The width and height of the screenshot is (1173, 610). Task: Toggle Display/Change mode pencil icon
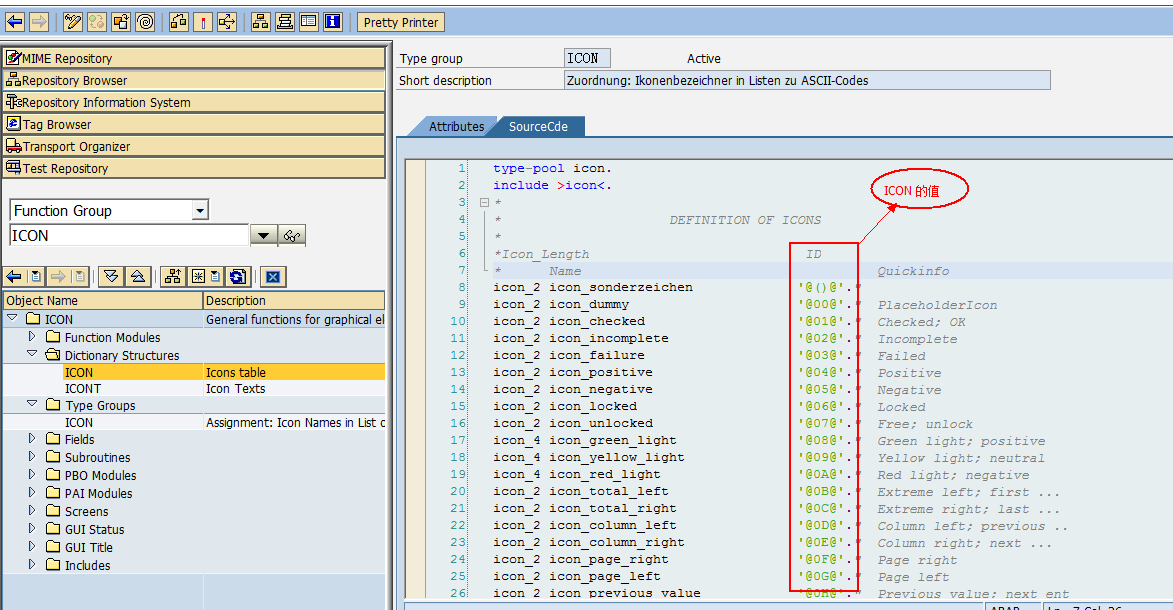click(73, 22)
